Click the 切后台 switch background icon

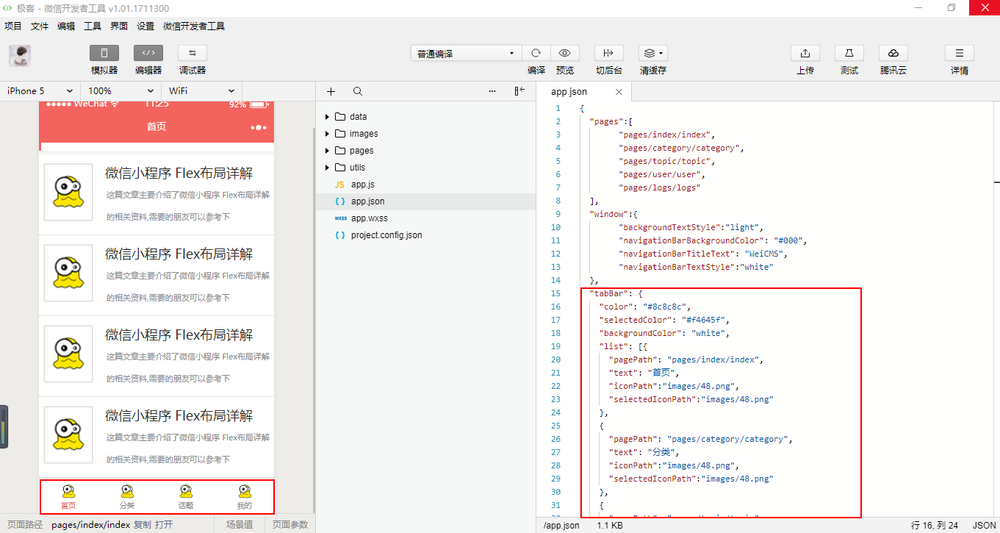tap(608, 53)
